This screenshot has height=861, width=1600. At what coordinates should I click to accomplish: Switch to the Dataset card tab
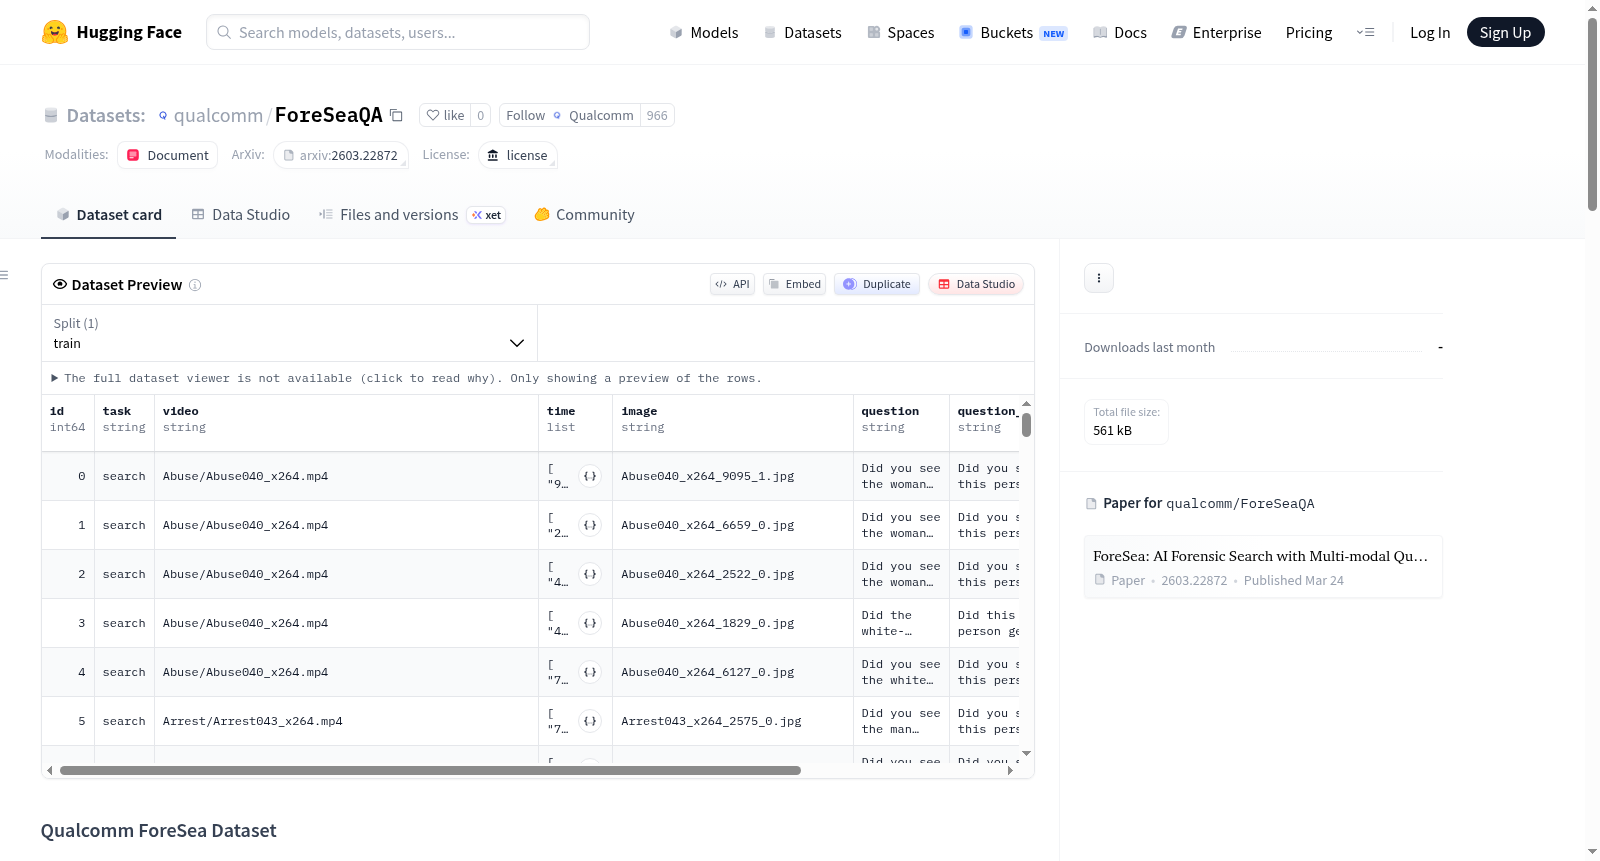pyautogui.click(x=108, y=215)
